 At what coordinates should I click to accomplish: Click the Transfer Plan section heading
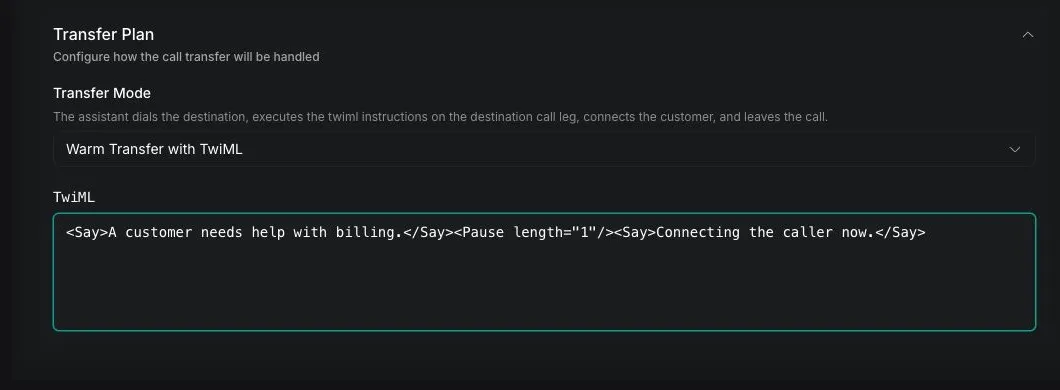[103, 34]
